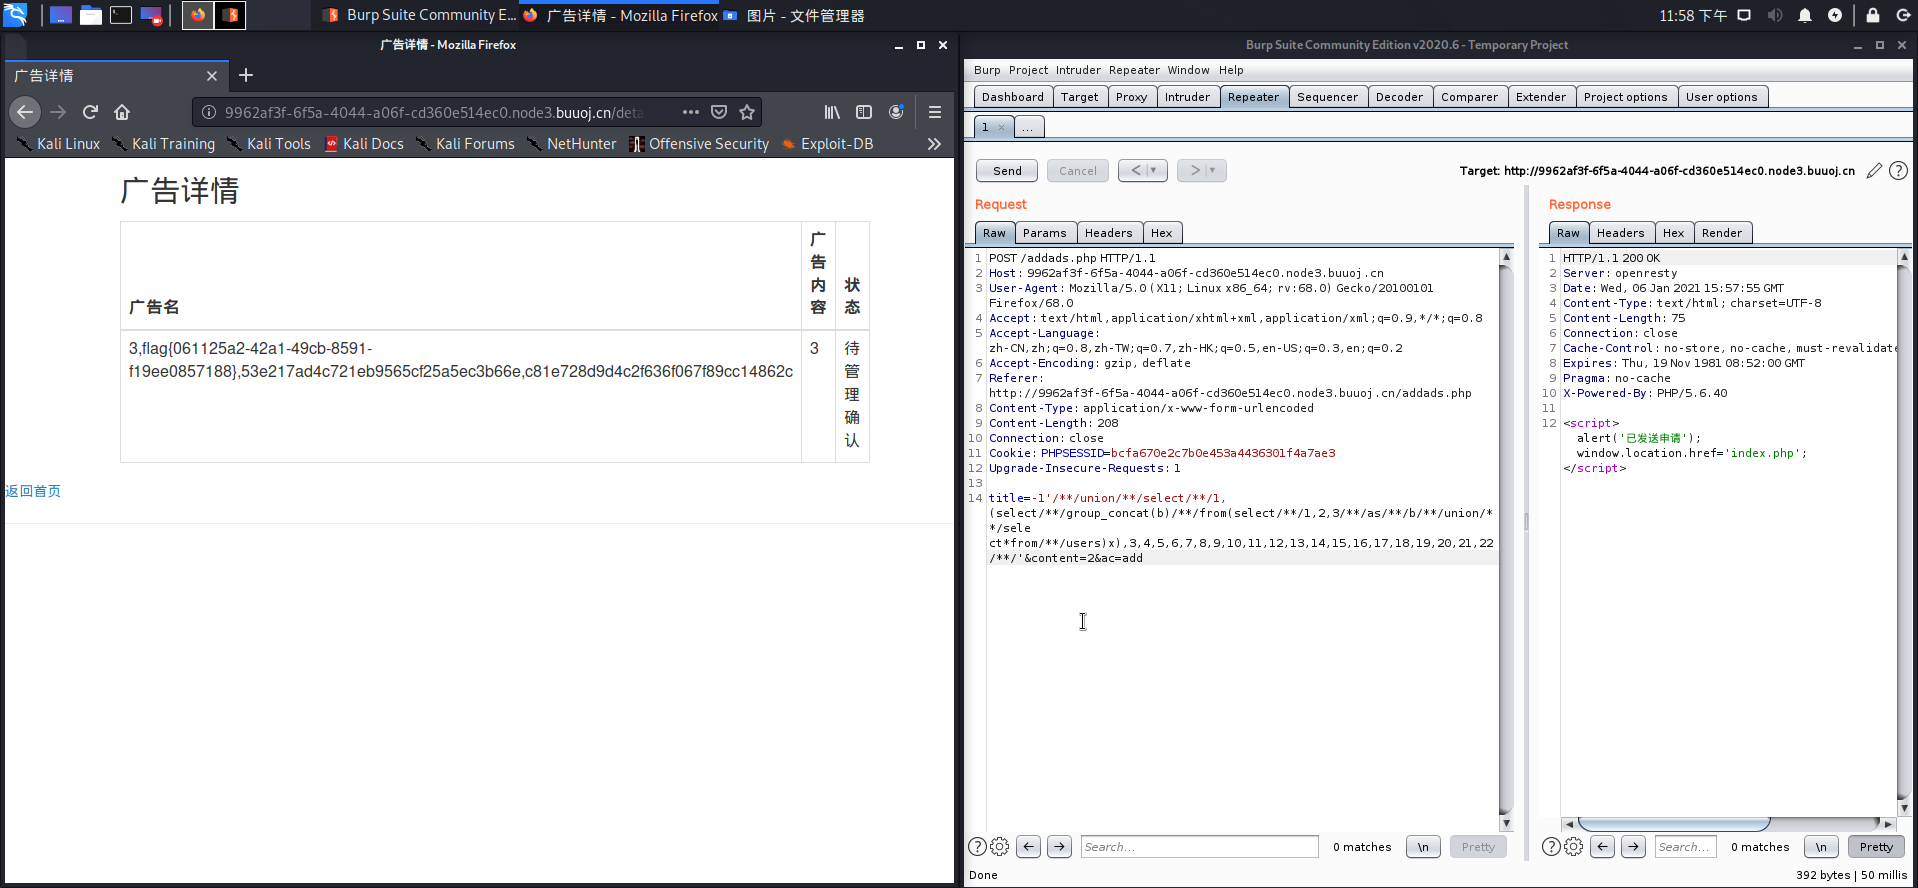
Task: Click the Pocket save icon in address bar
Action: point(719,112)
